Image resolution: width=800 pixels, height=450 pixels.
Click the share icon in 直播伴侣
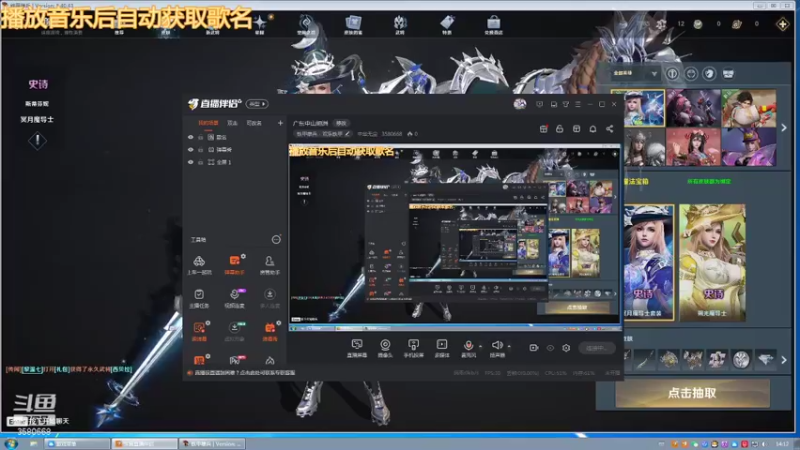[x=610, y=129]
